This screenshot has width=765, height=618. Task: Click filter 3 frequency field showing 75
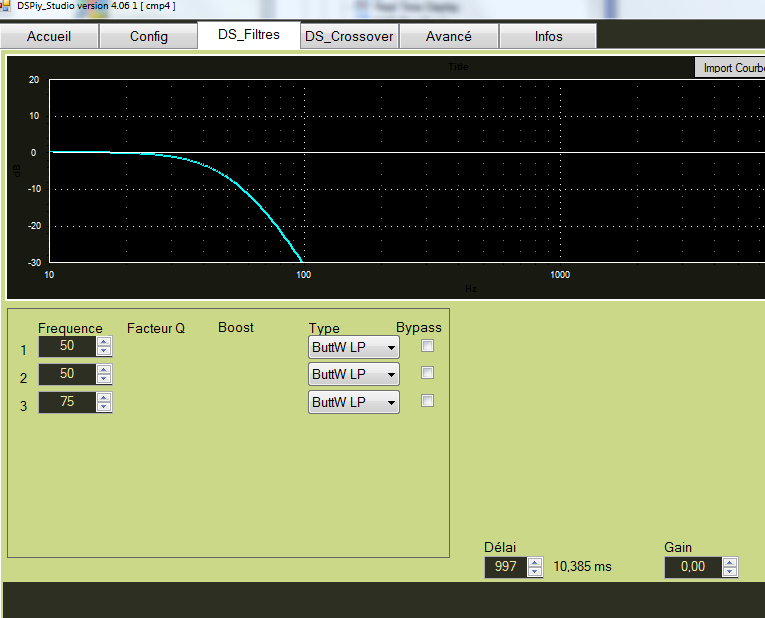click(67, 402)
